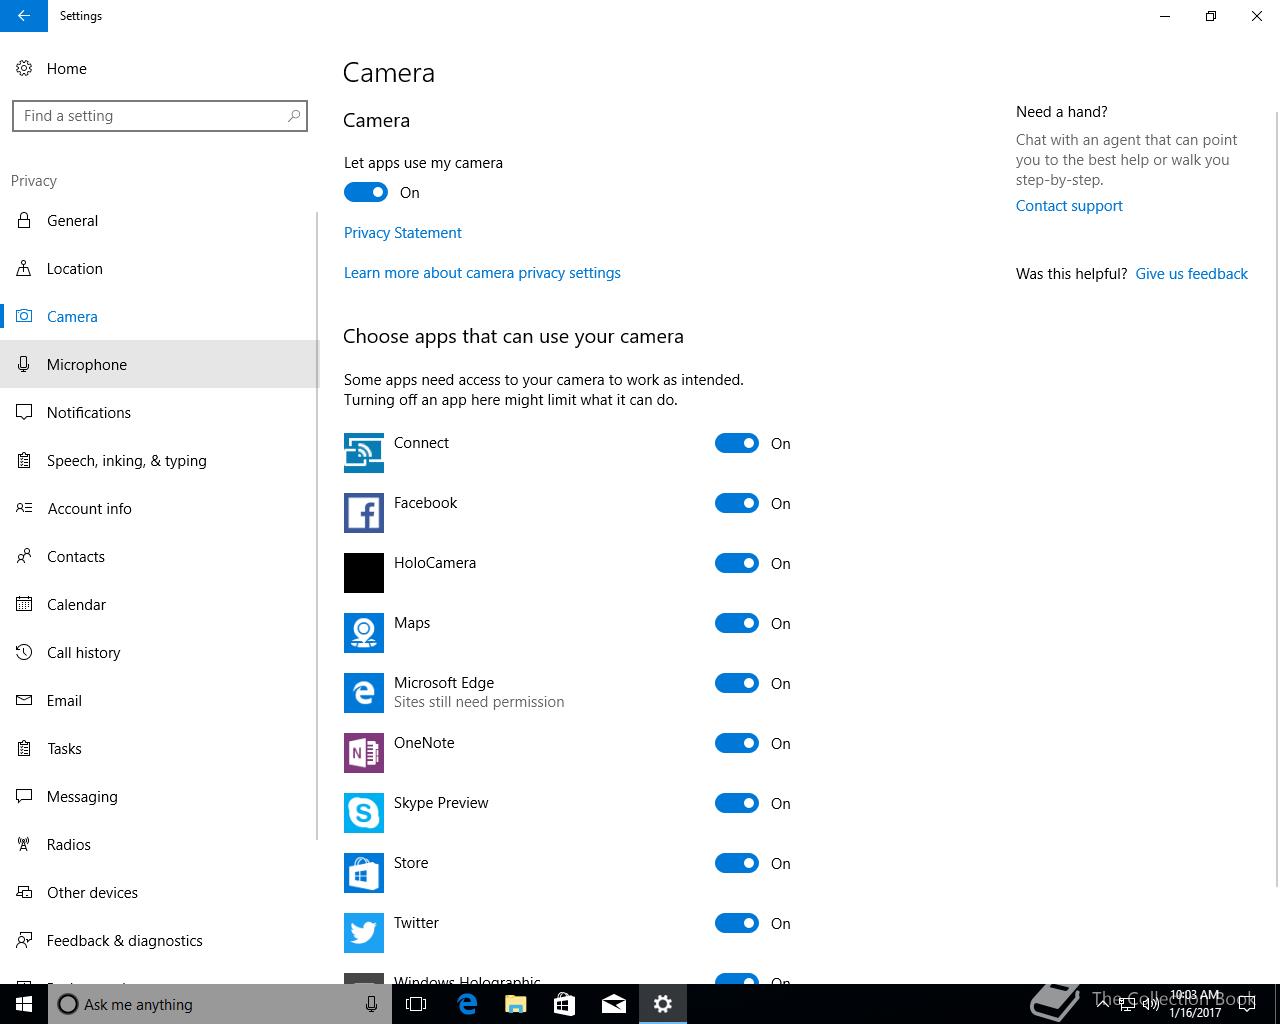Viewport: 1280px width, 1024px height.
Task: Turn off Let apps use my camera
Action: tap(366, 192)
